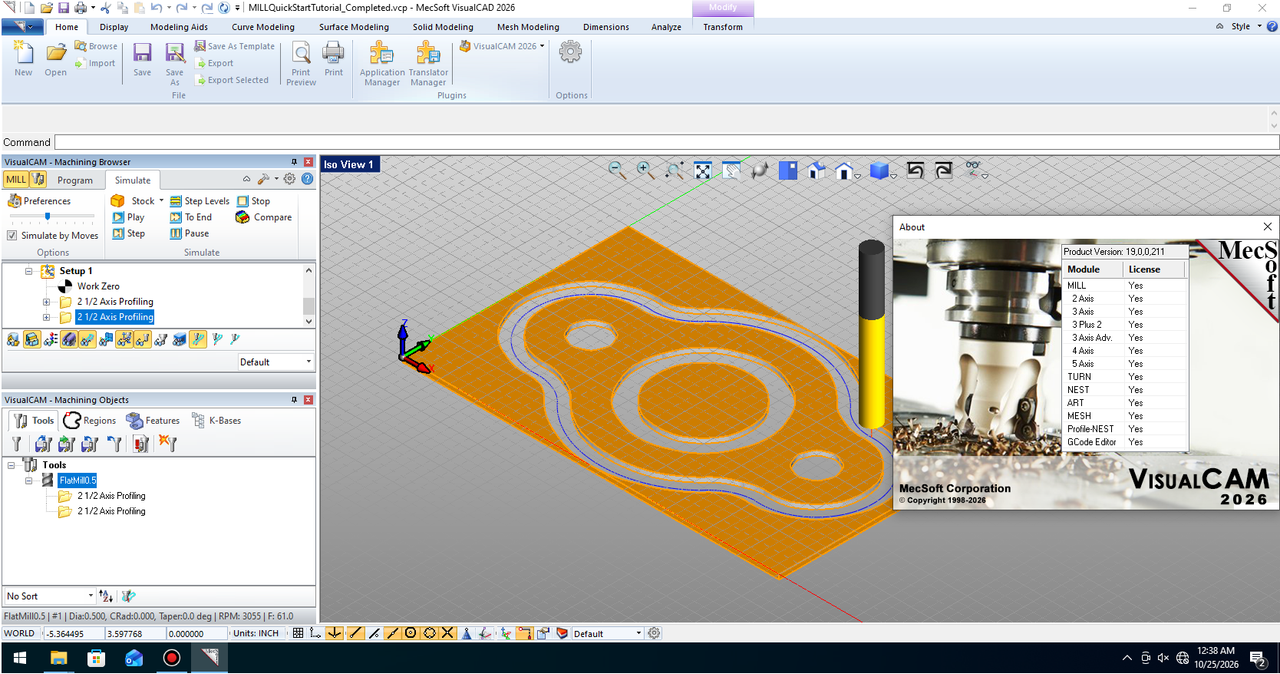Screen dimensions: 1280x674
Task: Expand the selected 2 1/2 Axis Profiling node
Action: click(46, 317)
